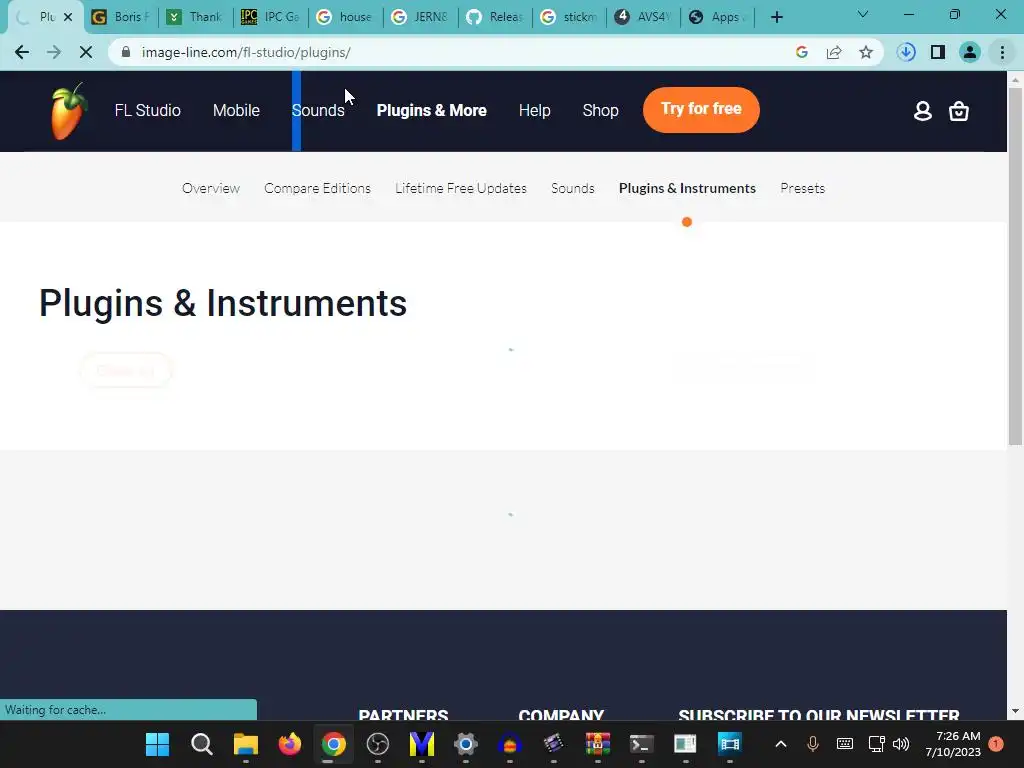Screen dimensions: 1024x768
Task: Open the Sounds menu in top navigation
Action: click(x=318, y=110)
